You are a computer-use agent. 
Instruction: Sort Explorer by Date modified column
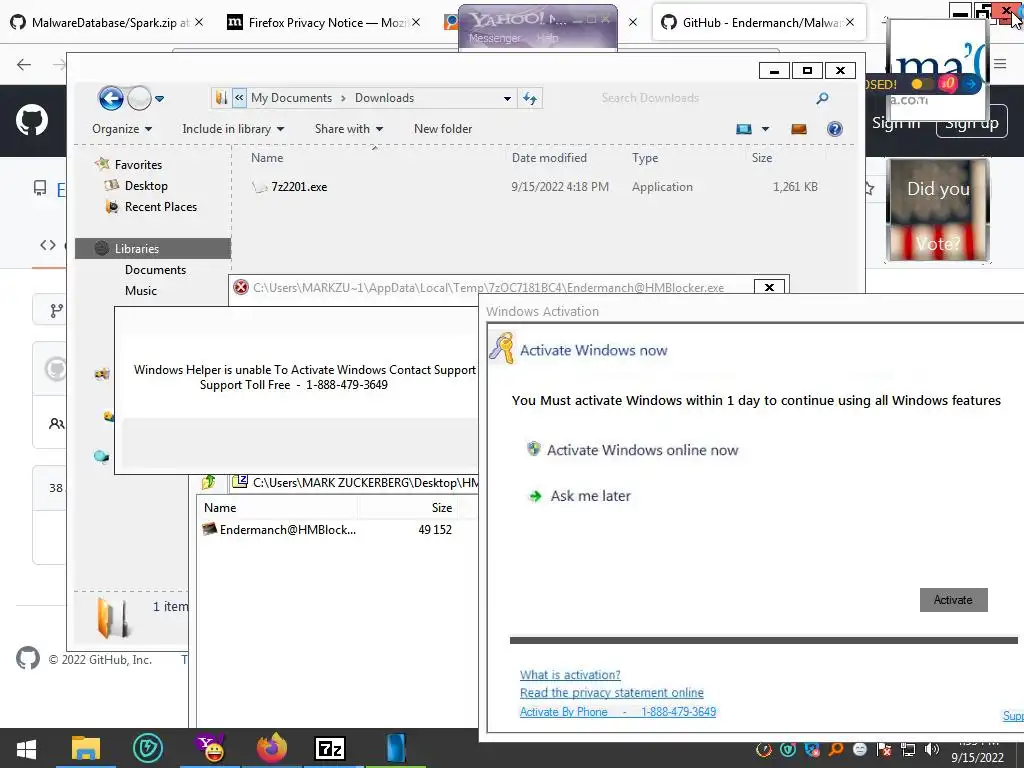click(x=549, y=157)
